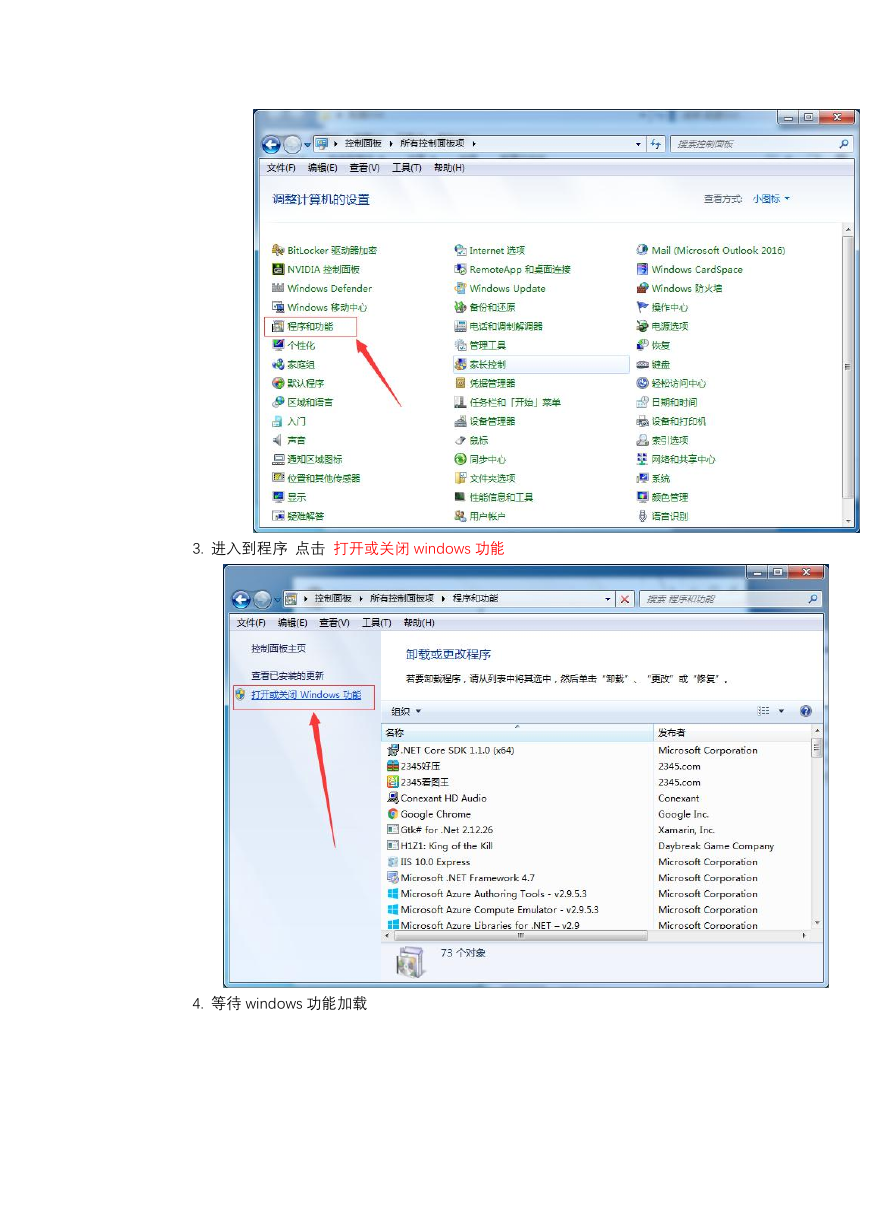This screenshot has height=1228, width=869.
Task: Open the Windows 防火墙 icon
Action: (x=643, y=288)
